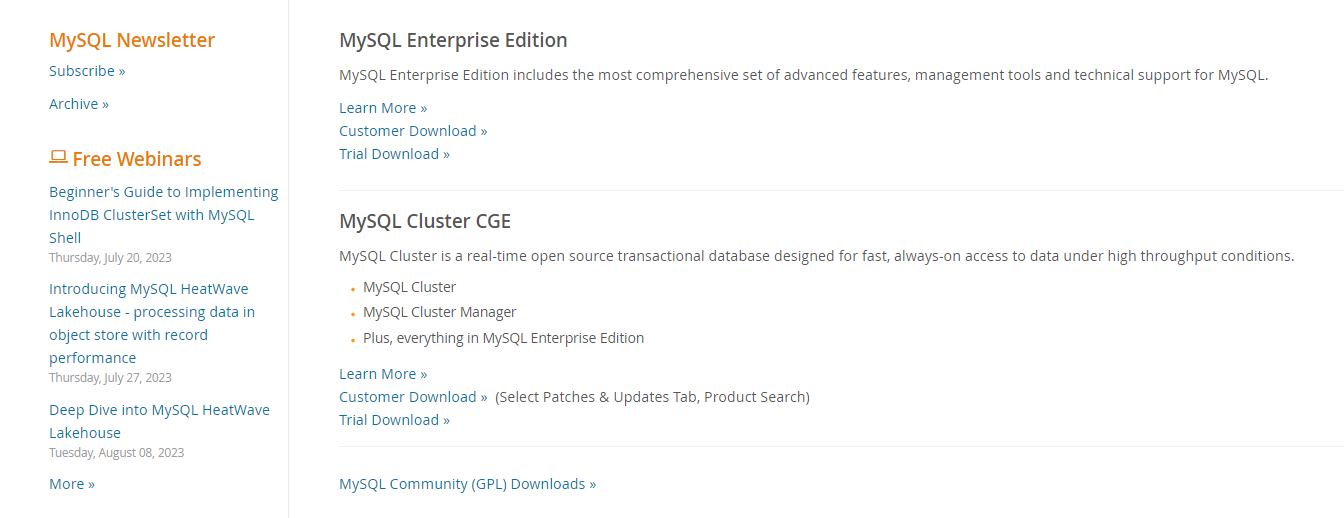Open Trial Download for Enterprise Edition
This screenshot has width=1344, height=518.
pos(394,154)
